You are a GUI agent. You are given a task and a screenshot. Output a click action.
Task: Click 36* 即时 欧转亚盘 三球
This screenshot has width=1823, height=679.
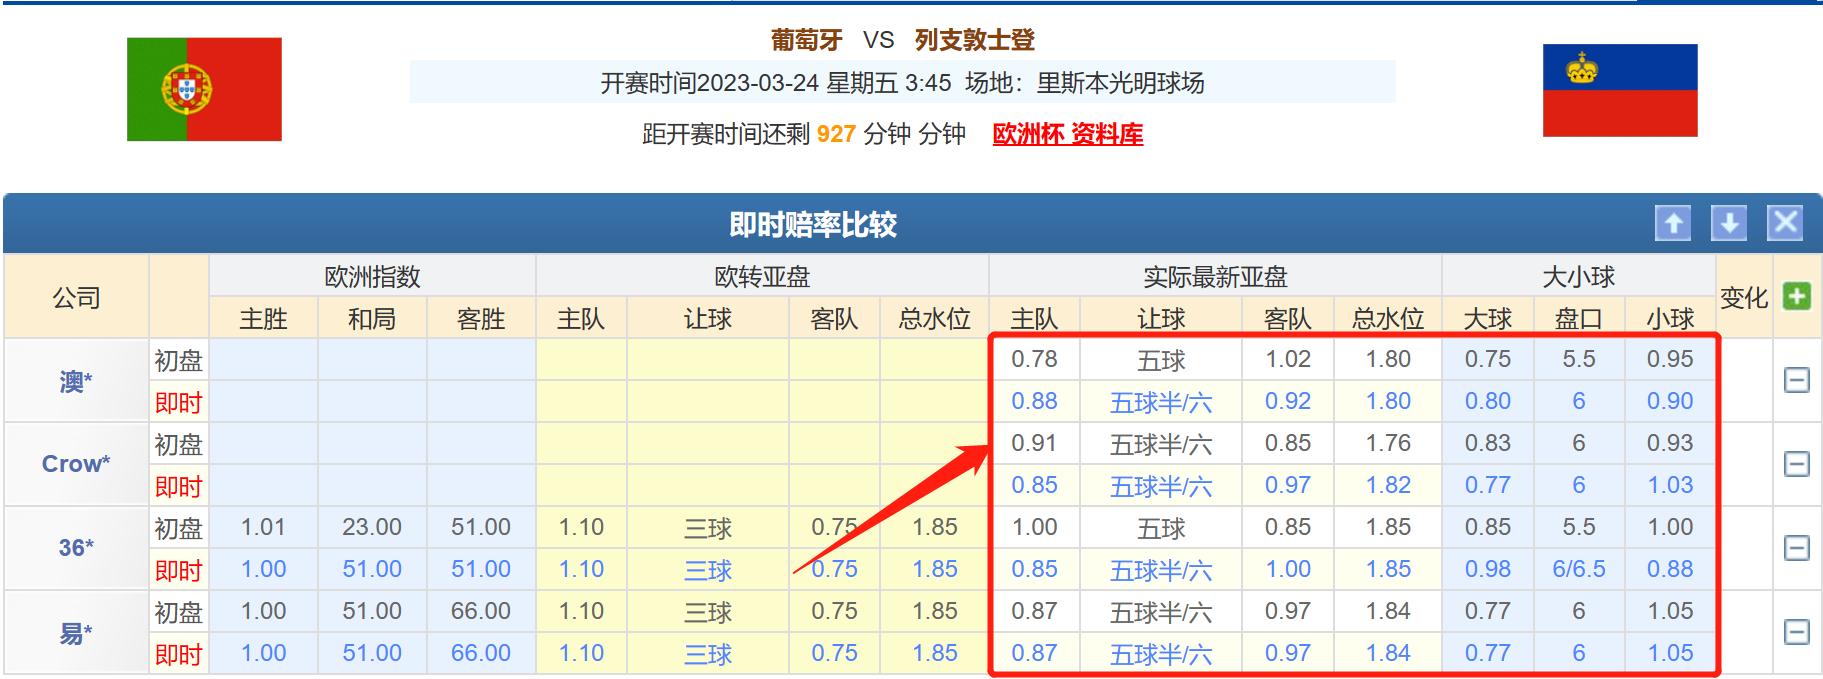tap(708, 570)
